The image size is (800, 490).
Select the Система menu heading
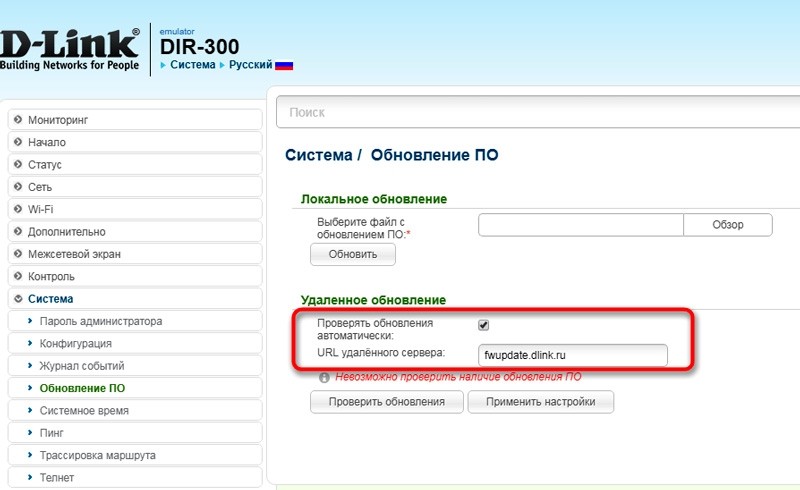click(x=135, y=299)
